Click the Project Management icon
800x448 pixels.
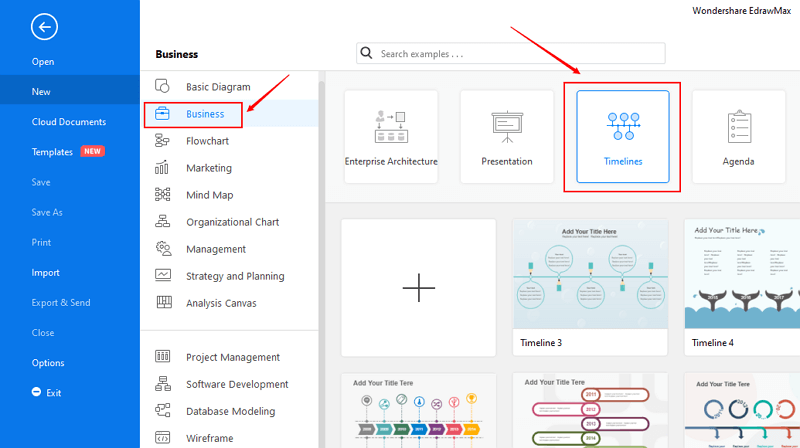(163, 356)
